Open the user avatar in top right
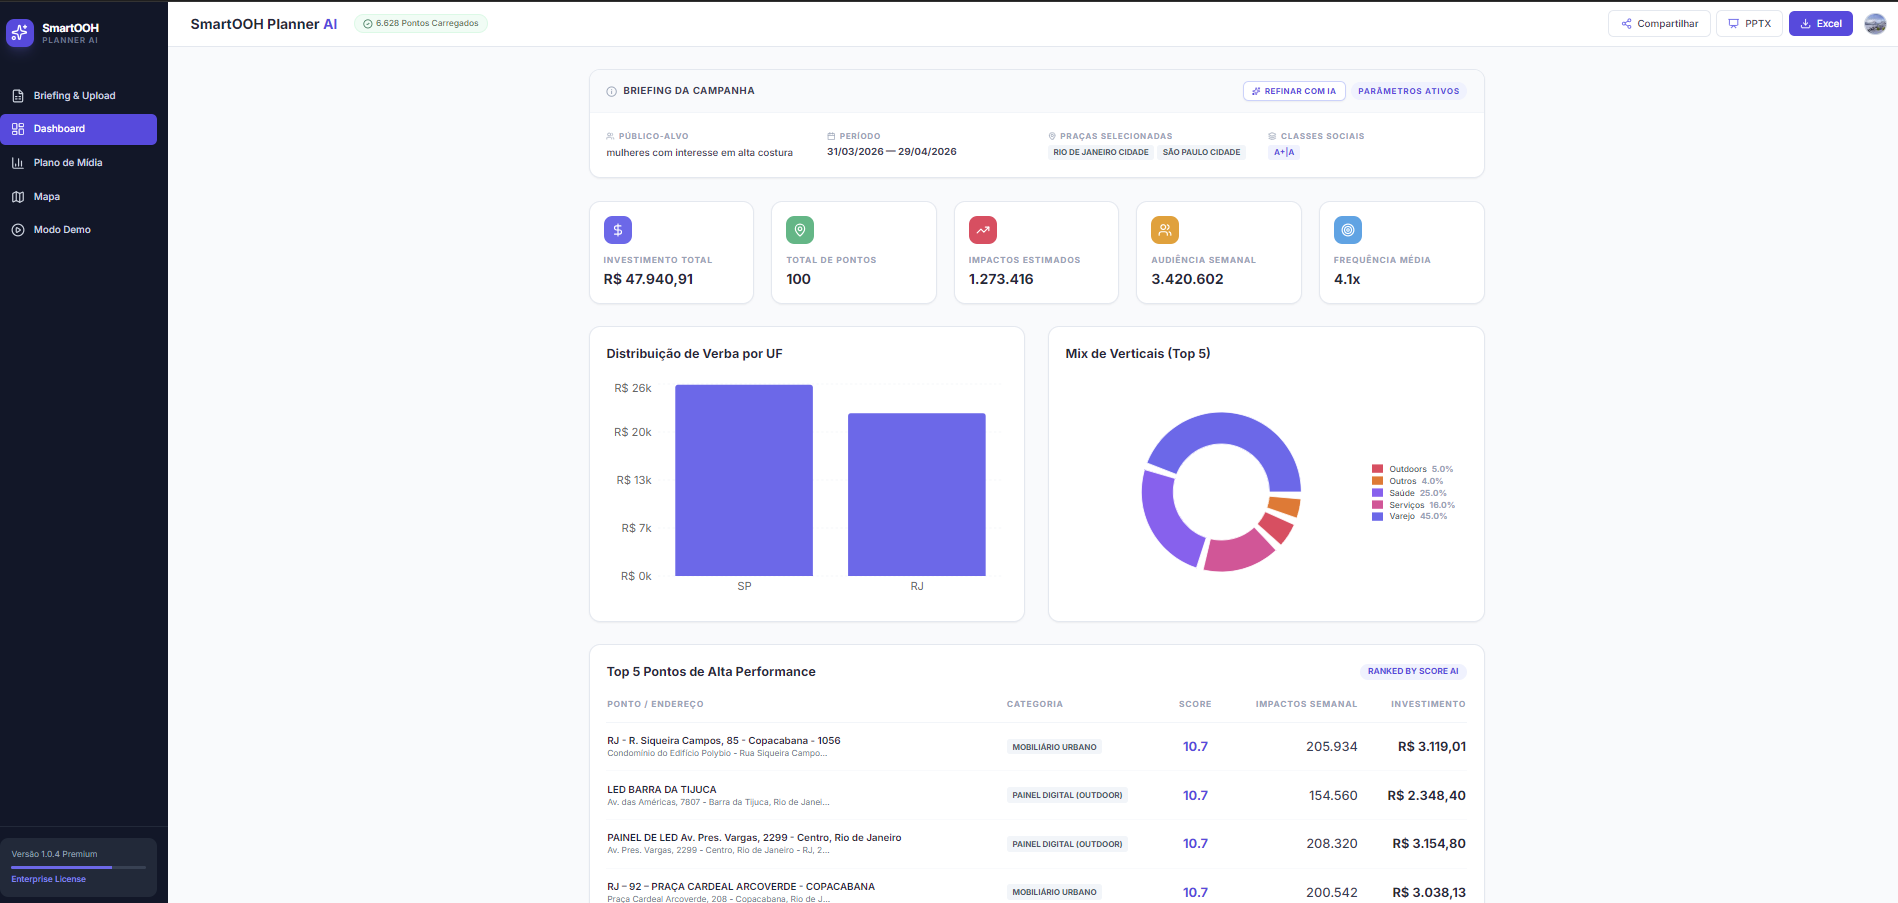 [1875, 24]
